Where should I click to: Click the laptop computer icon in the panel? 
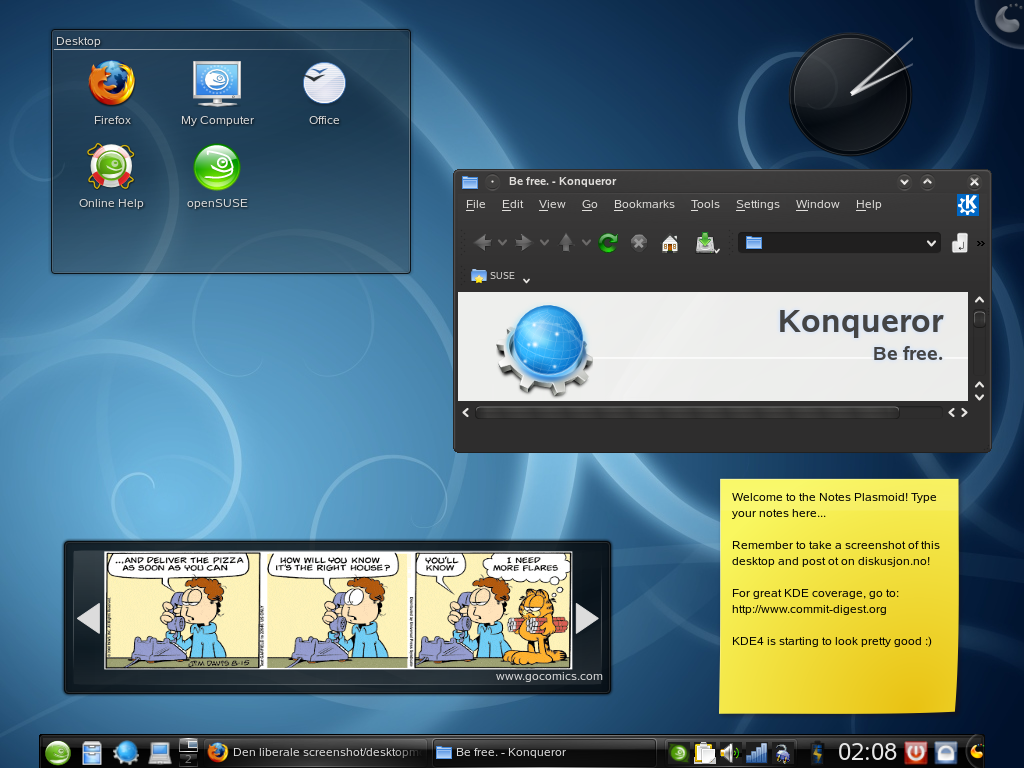pyautogui.click(x=160, y=753)
